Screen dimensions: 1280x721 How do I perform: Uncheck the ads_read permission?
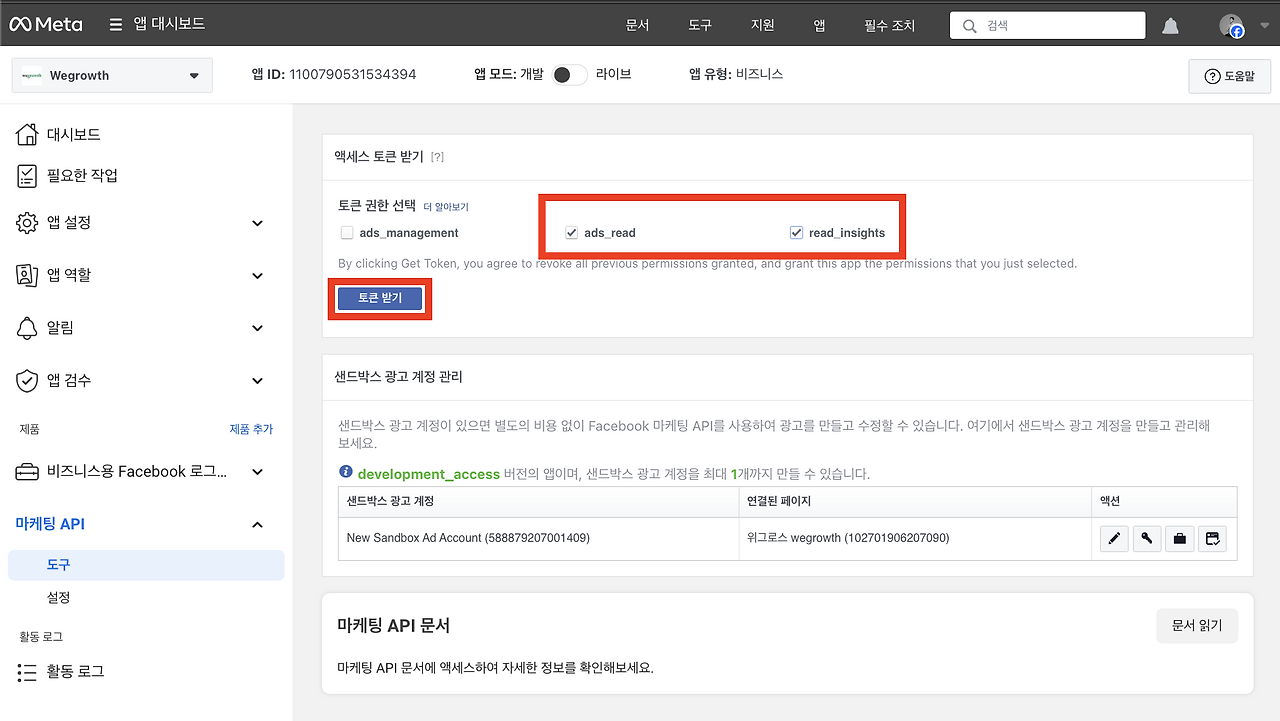tap(571, 232)
